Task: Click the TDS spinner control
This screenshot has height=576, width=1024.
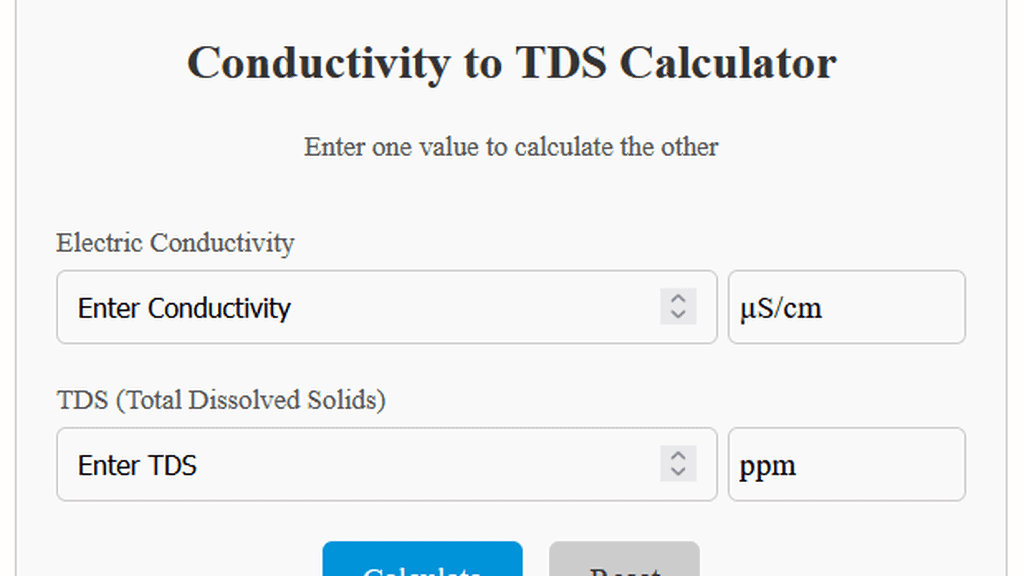Action: (679, 464)
